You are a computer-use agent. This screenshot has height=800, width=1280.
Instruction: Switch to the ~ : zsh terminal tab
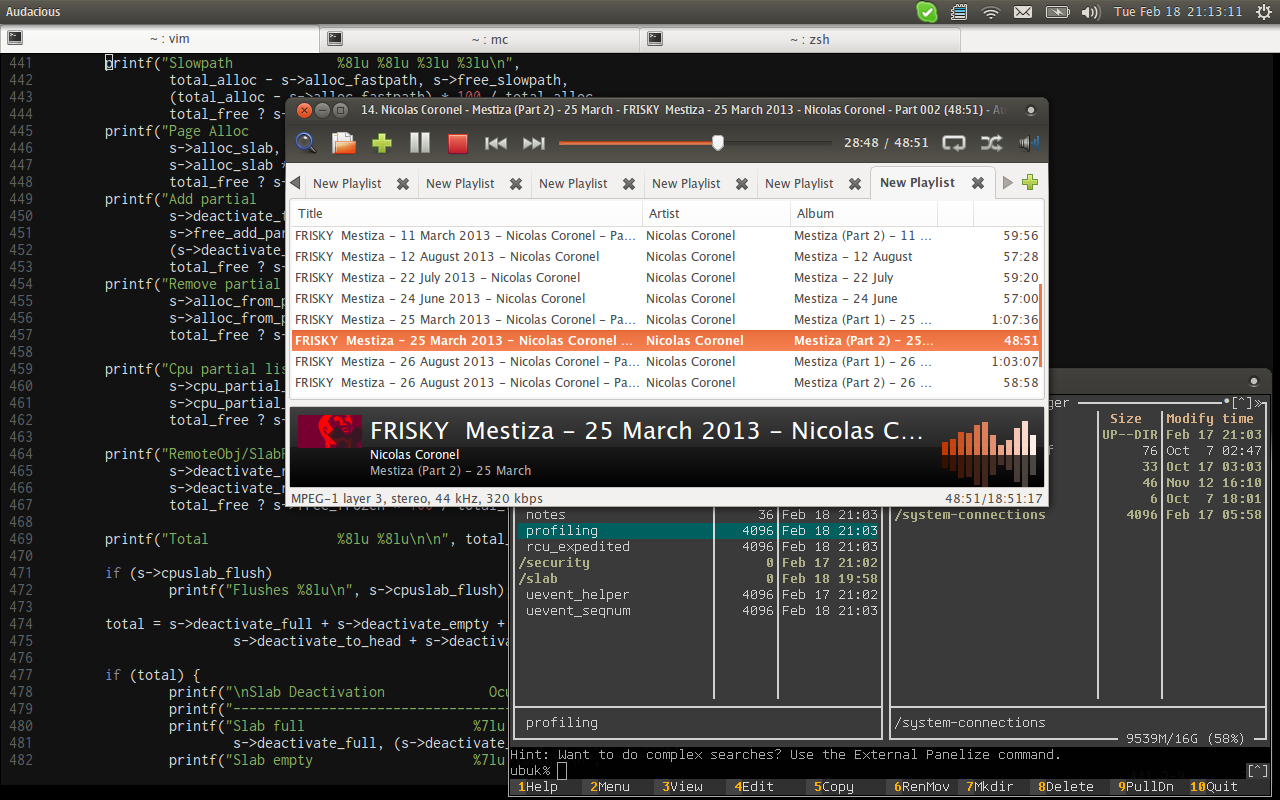pos(800,39)
